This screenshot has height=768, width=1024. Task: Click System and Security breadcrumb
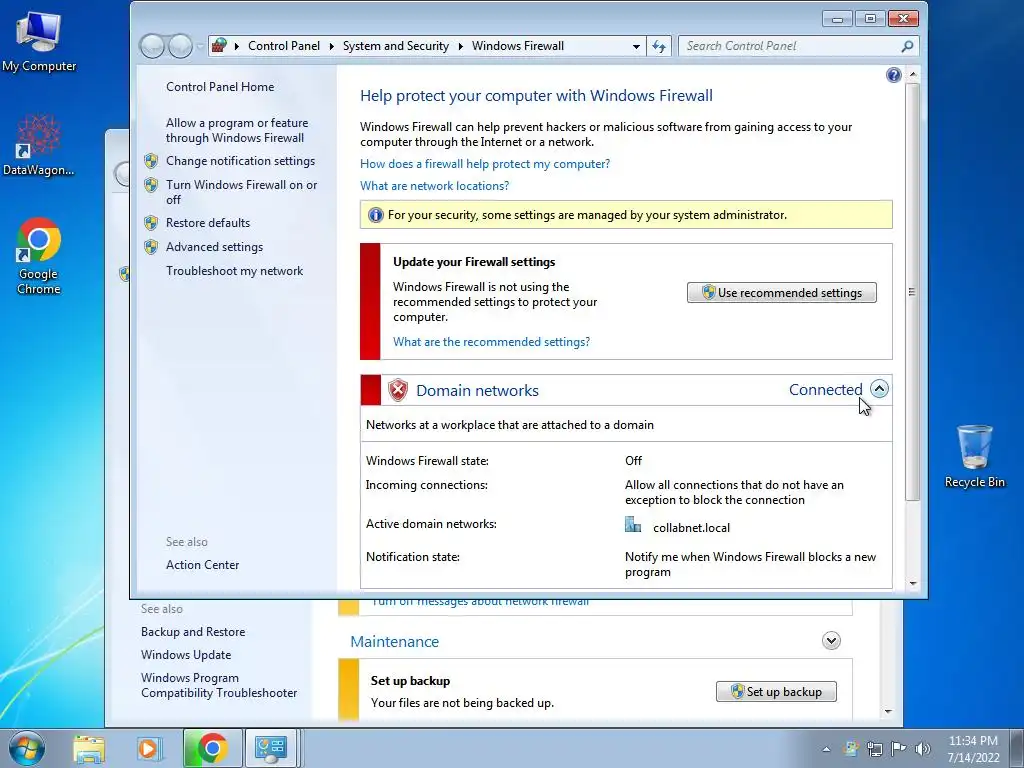pos(396,46)
